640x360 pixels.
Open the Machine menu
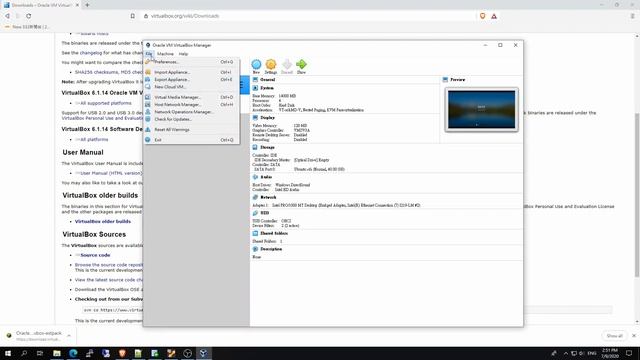(x=165, y=54)
